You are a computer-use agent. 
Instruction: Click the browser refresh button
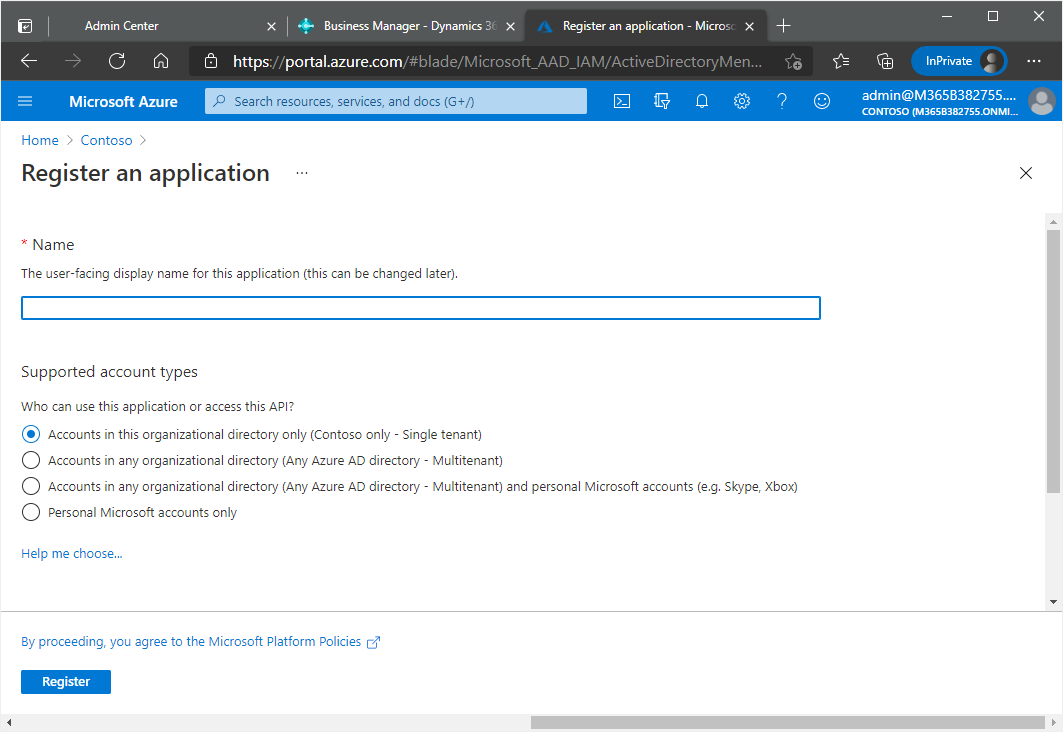(117, 61)
